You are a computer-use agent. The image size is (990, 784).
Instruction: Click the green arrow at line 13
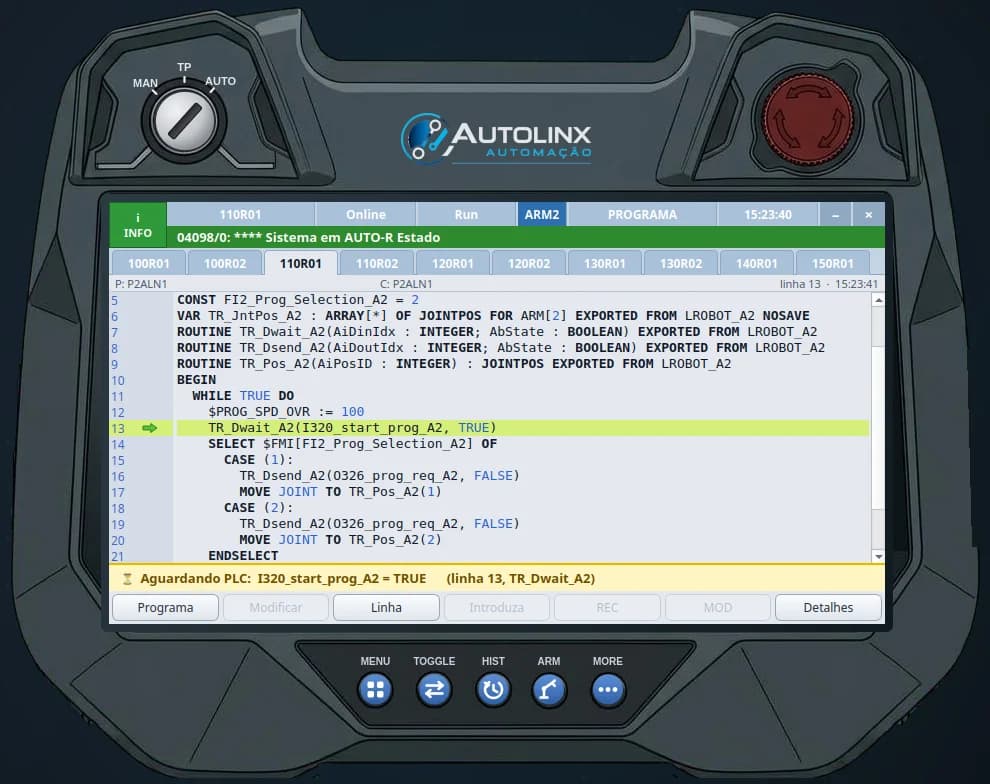pos(150,428)
